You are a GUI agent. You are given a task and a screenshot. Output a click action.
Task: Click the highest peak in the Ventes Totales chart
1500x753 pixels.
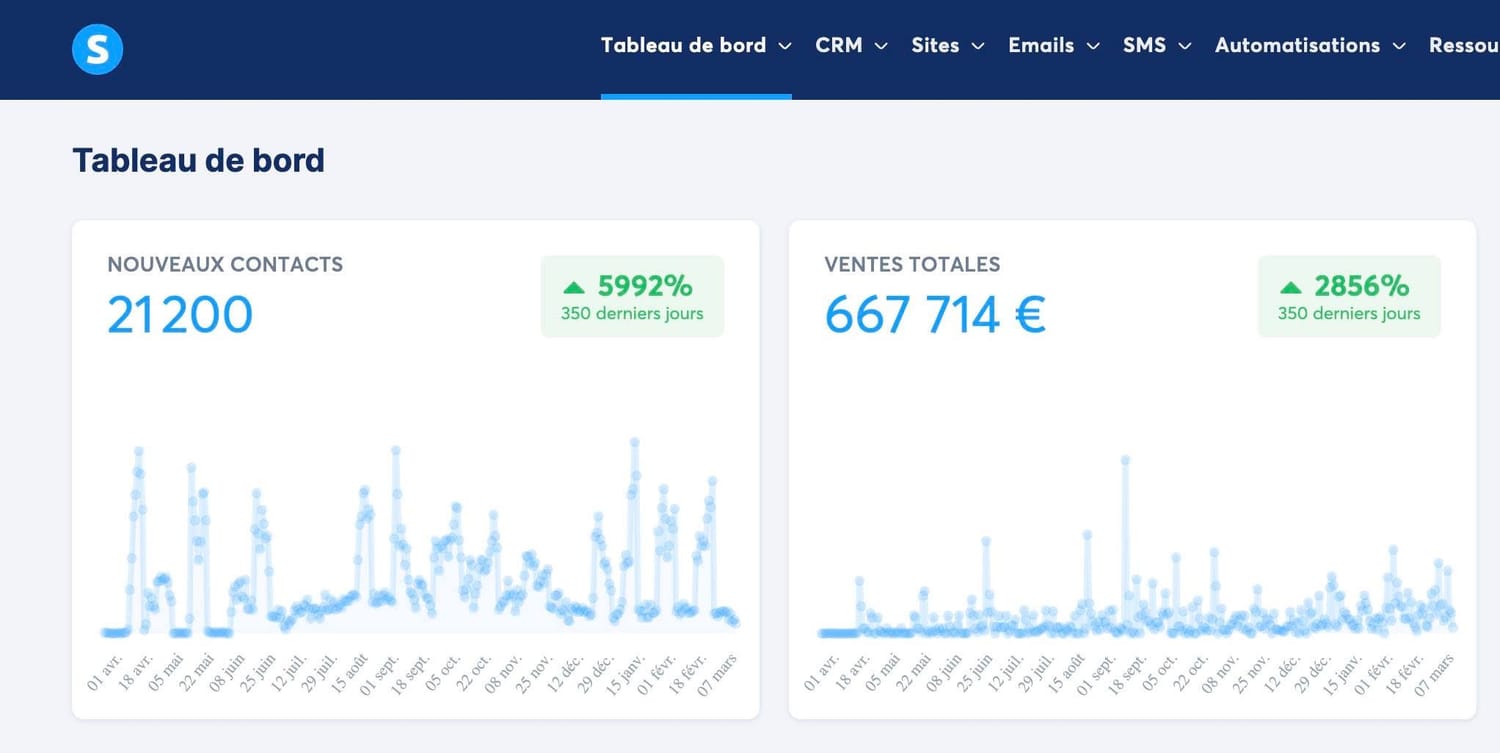[x=1125, y=460]
